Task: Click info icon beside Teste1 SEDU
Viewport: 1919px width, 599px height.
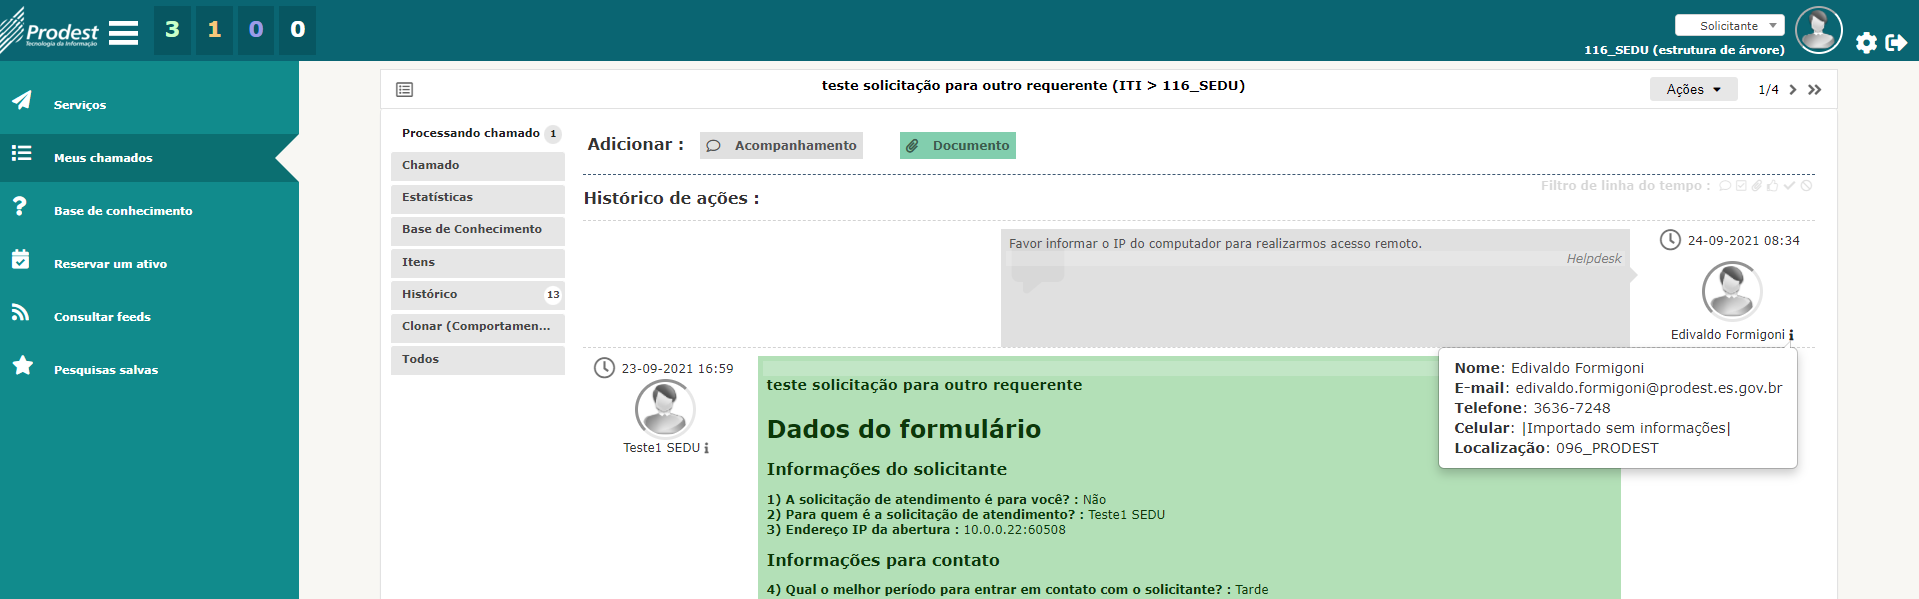Action: tap(706, 448)
